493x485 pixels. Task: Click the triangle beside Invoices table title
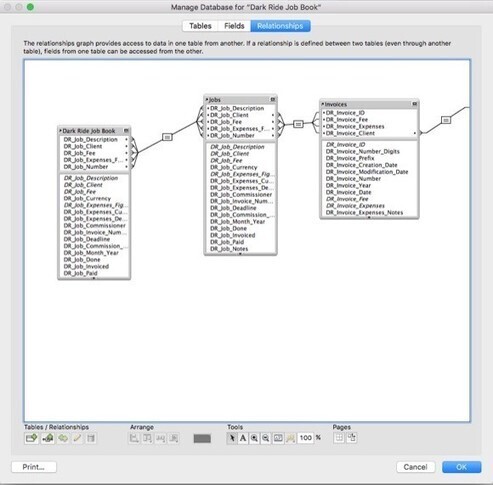pyautogui.click(x=322, y=104)
